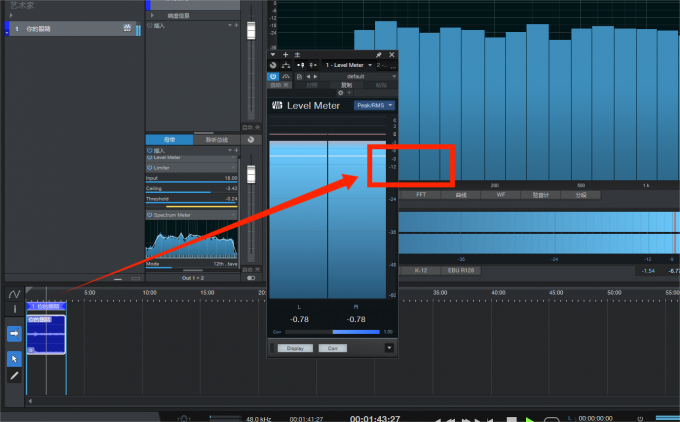
Task: Select the pencil draw tool
Action: [x=14, y=376]
